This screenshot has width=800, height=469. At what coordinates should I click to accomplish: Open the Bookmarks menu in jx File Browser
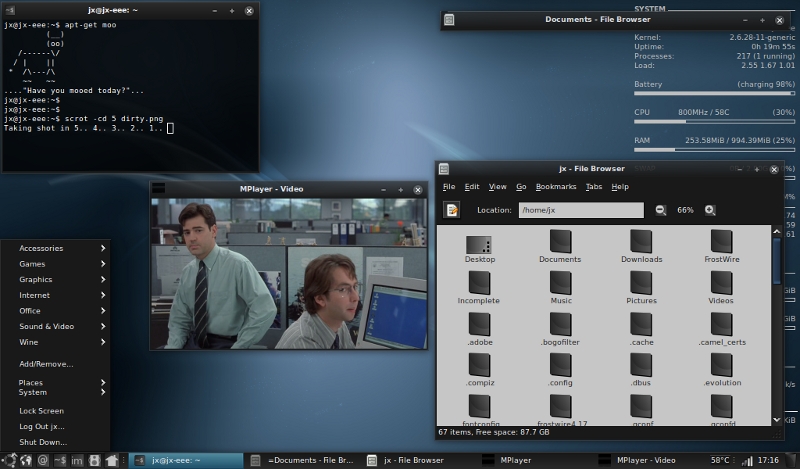click(556, 187)
